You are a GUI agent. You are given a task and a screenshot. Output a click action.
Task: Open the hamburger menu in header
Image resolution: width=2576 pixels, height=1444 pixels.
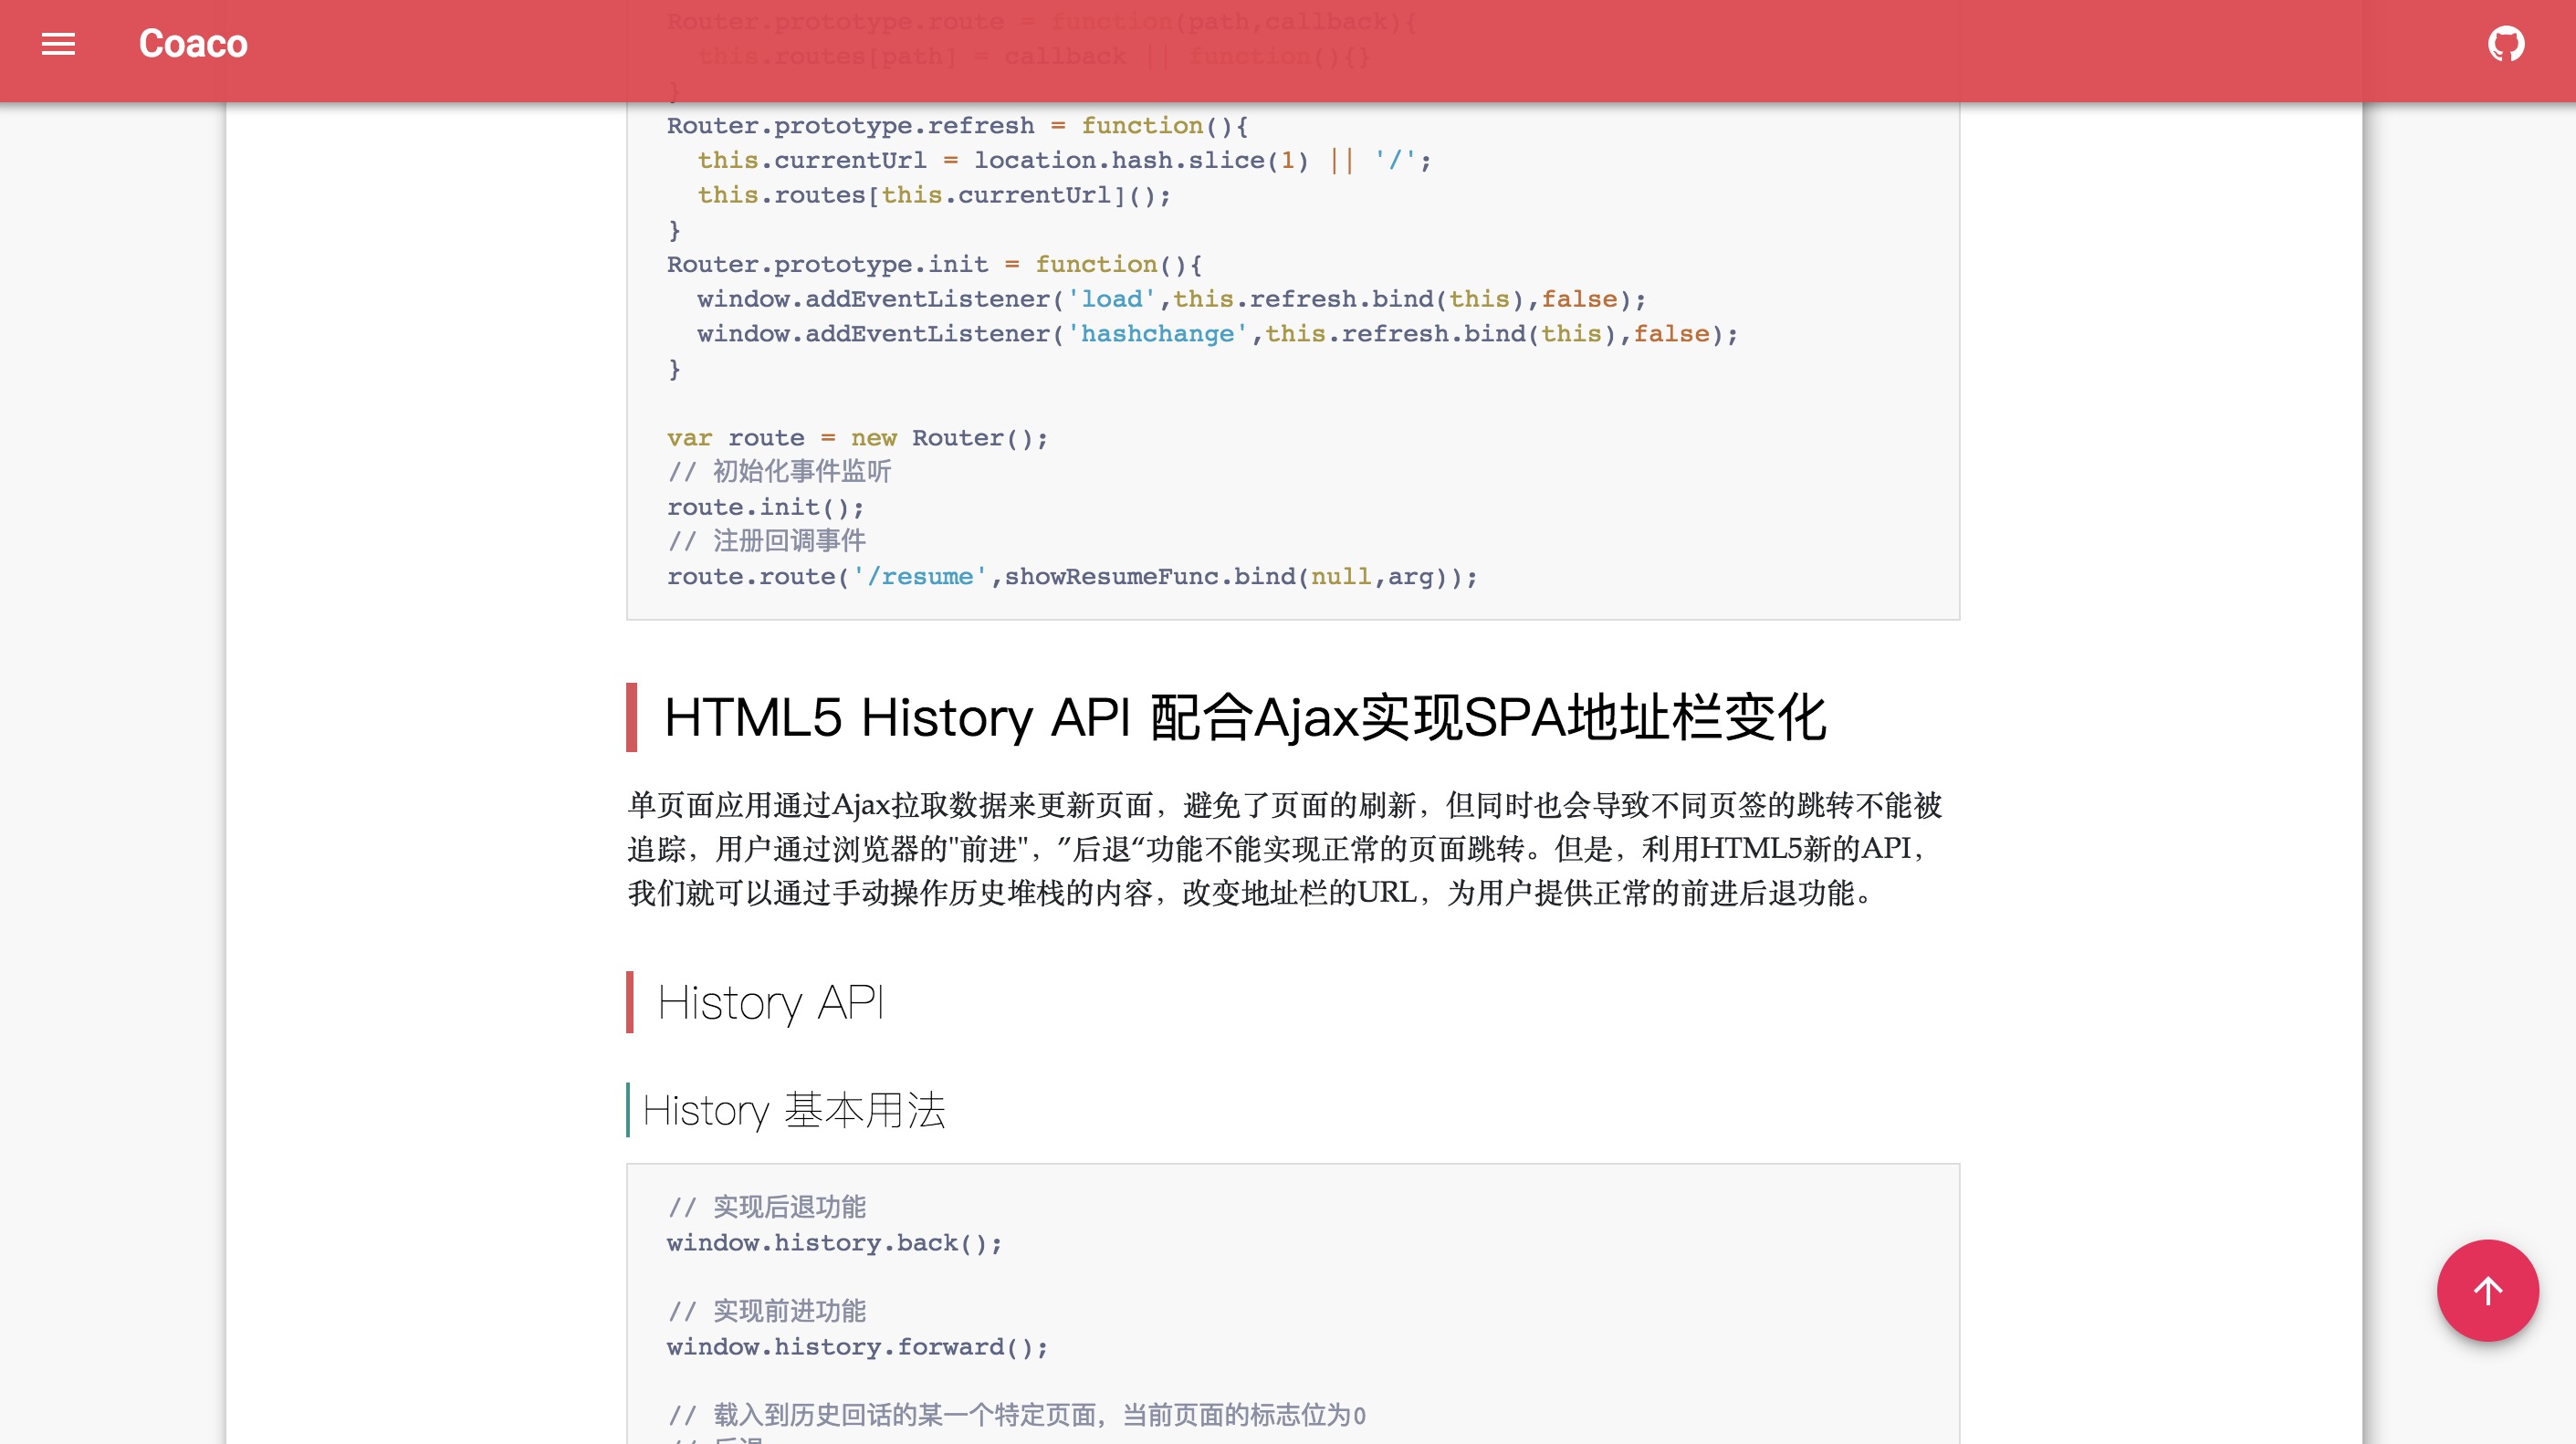[58, 44]
